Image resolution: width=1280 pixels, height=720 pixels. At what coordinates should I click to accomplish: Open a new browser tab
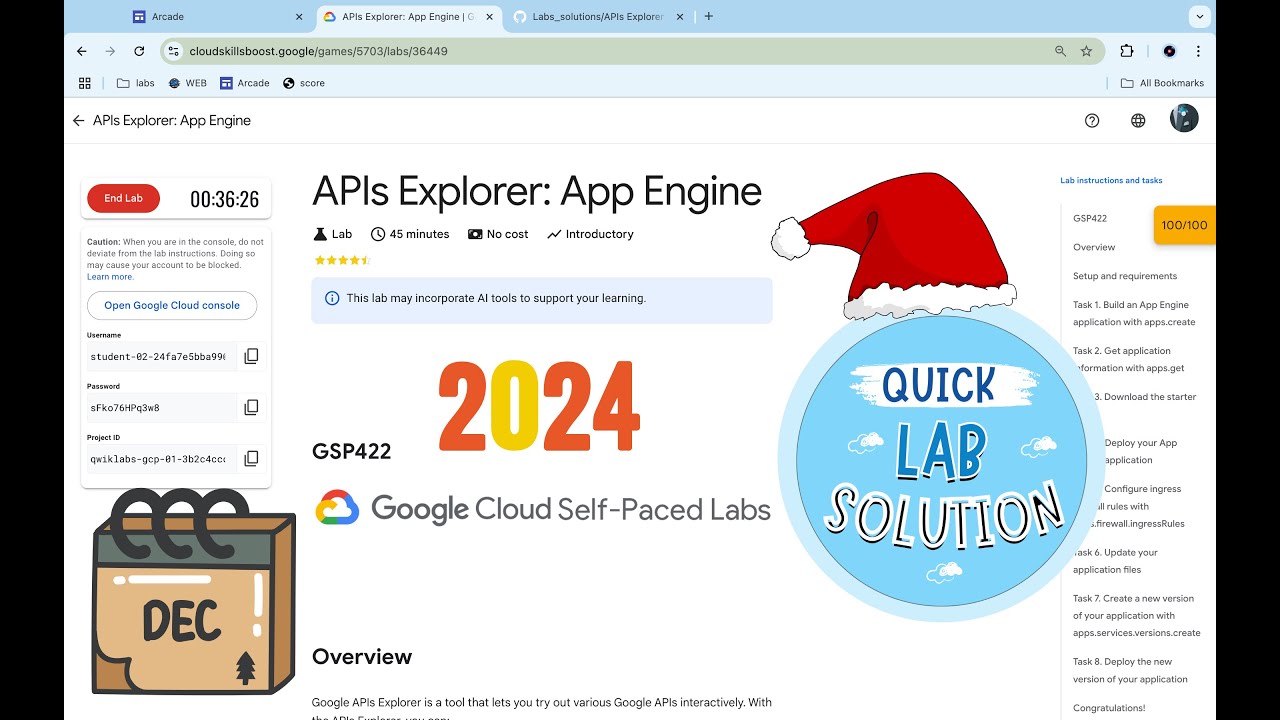click(709, 17)
